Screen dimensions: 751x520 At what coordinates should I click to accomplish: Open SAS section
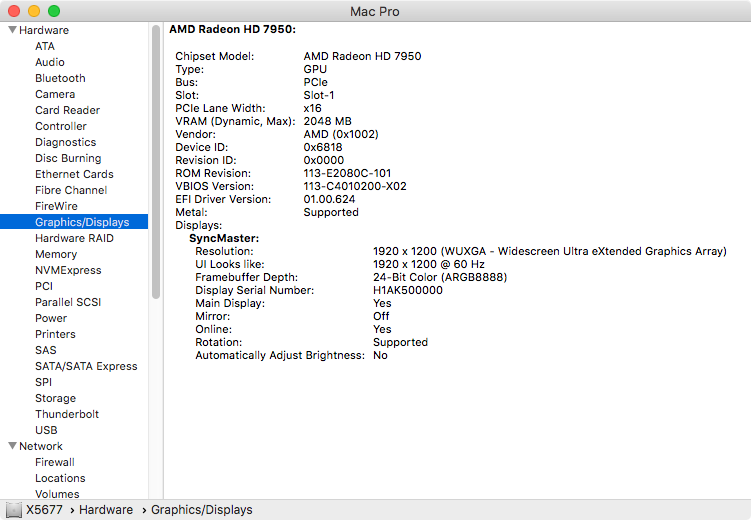coord(46,350)
